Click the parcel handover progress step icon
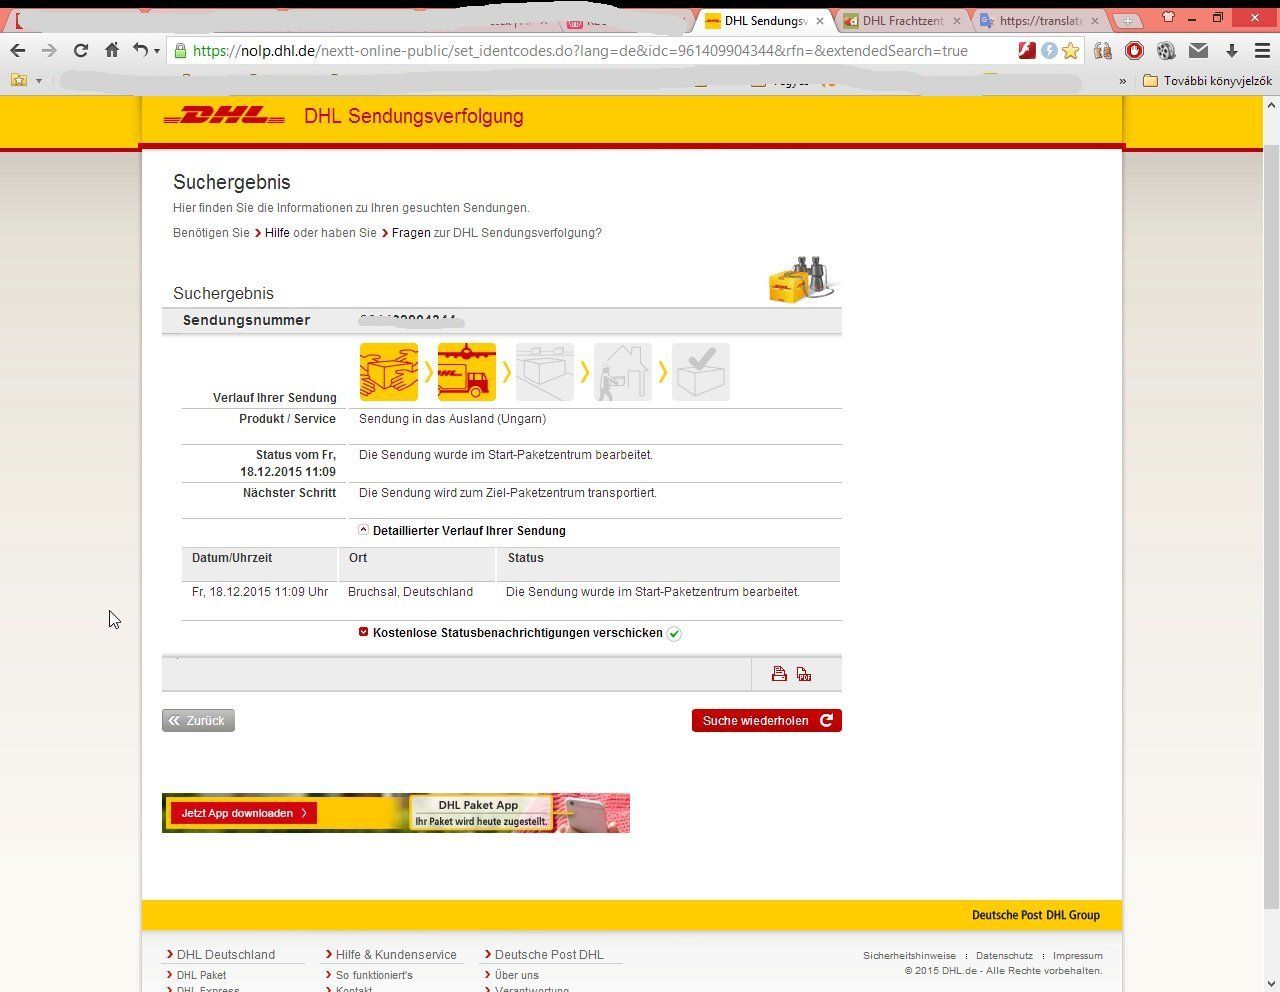Screen dimensions: 1280x992 (389, 372)
